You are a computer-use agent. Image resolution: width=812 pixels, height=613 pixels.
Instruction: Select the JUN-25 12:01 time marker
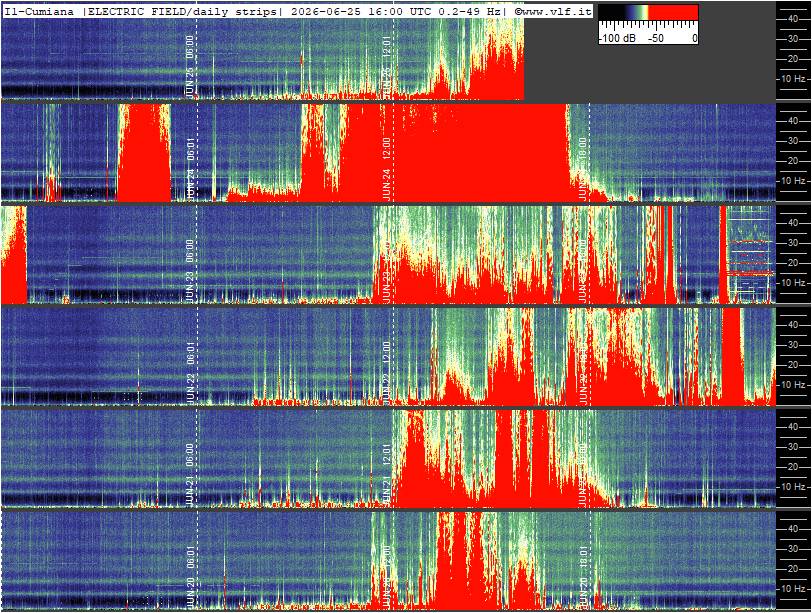click(x=386, y=66)
